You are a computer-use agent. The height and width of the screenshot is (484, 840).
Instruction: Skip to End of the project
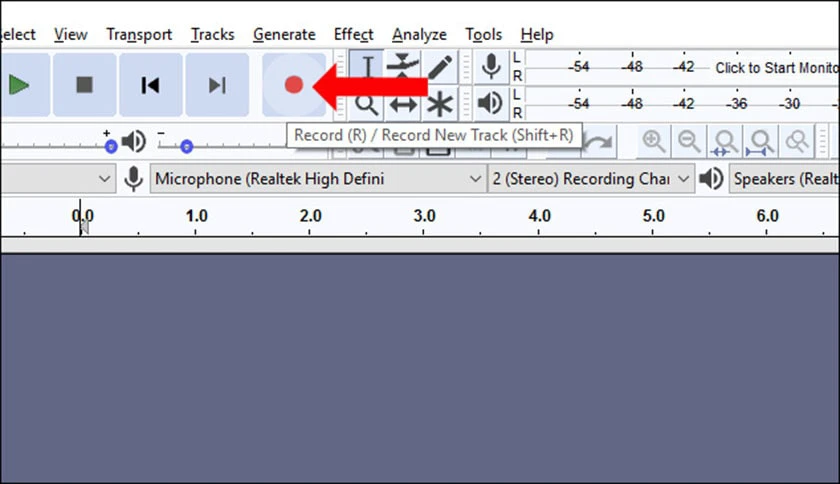217,85
